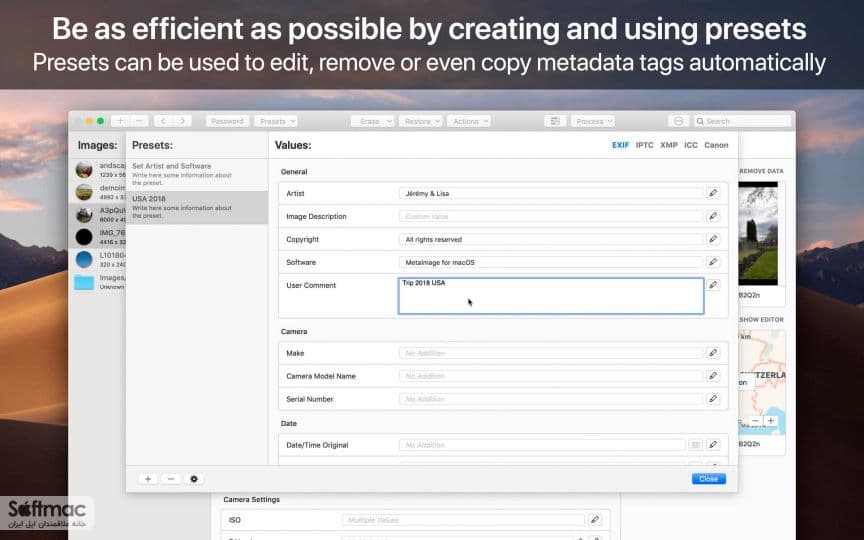Select the USA 2018 preset
Image resolution: width=864 pixels, height=540 pixels.
[x=197, y=207]
